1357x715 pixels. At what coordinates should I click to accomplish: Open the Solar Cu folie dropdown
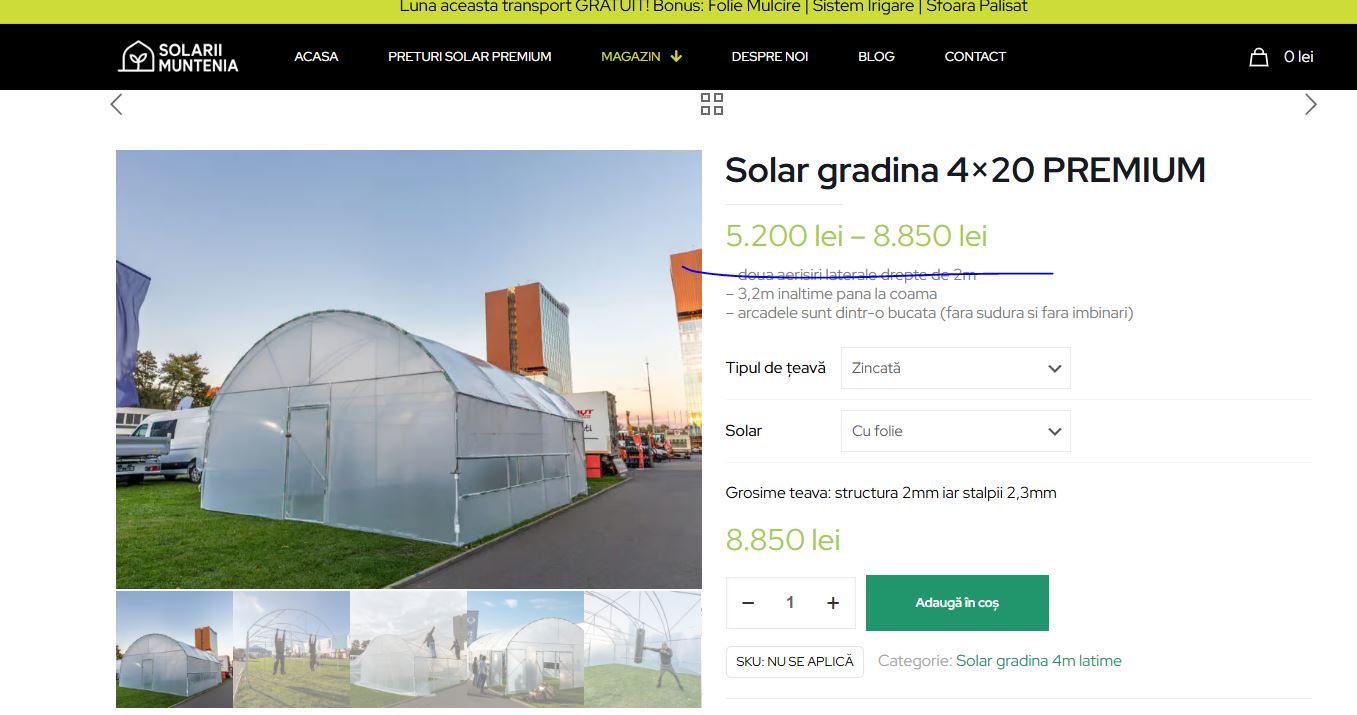(956, 431)
